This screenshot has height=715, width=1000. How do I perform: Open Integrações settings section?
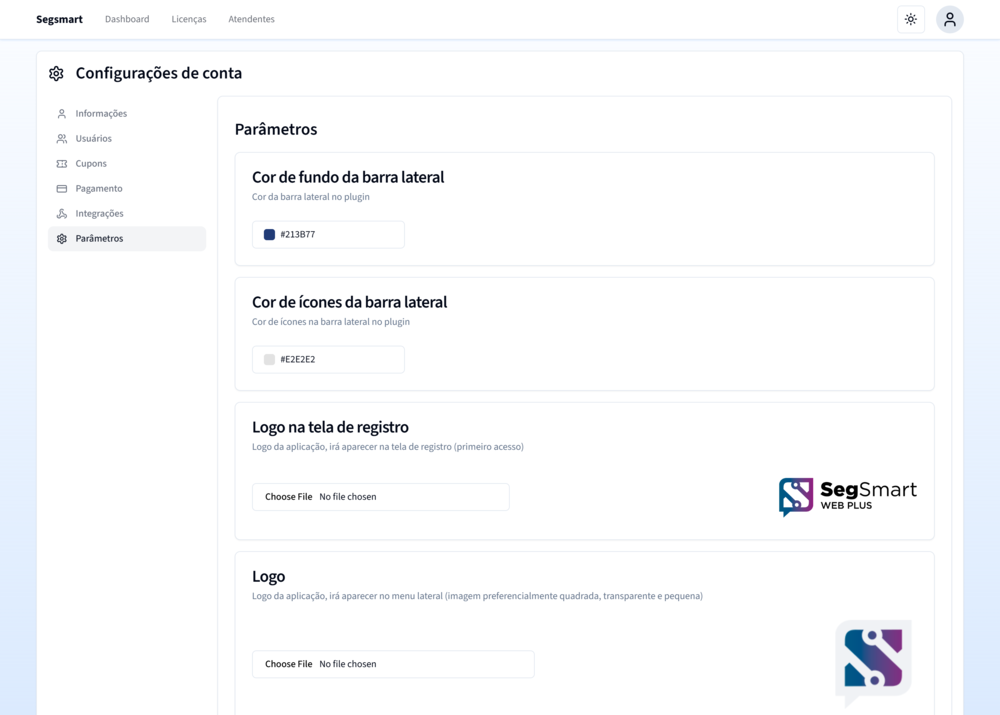click(127, 213)
